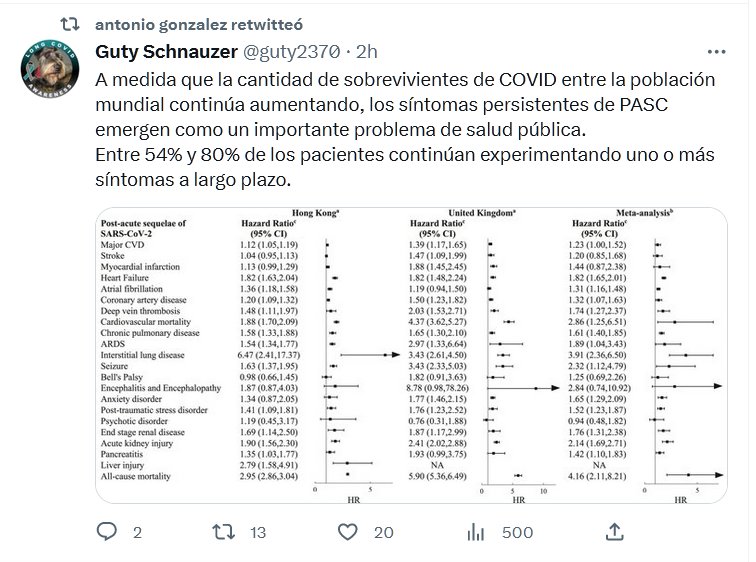This screenshot has height=562, width=756.
Task: Click the view count 500
Action: 517,533
